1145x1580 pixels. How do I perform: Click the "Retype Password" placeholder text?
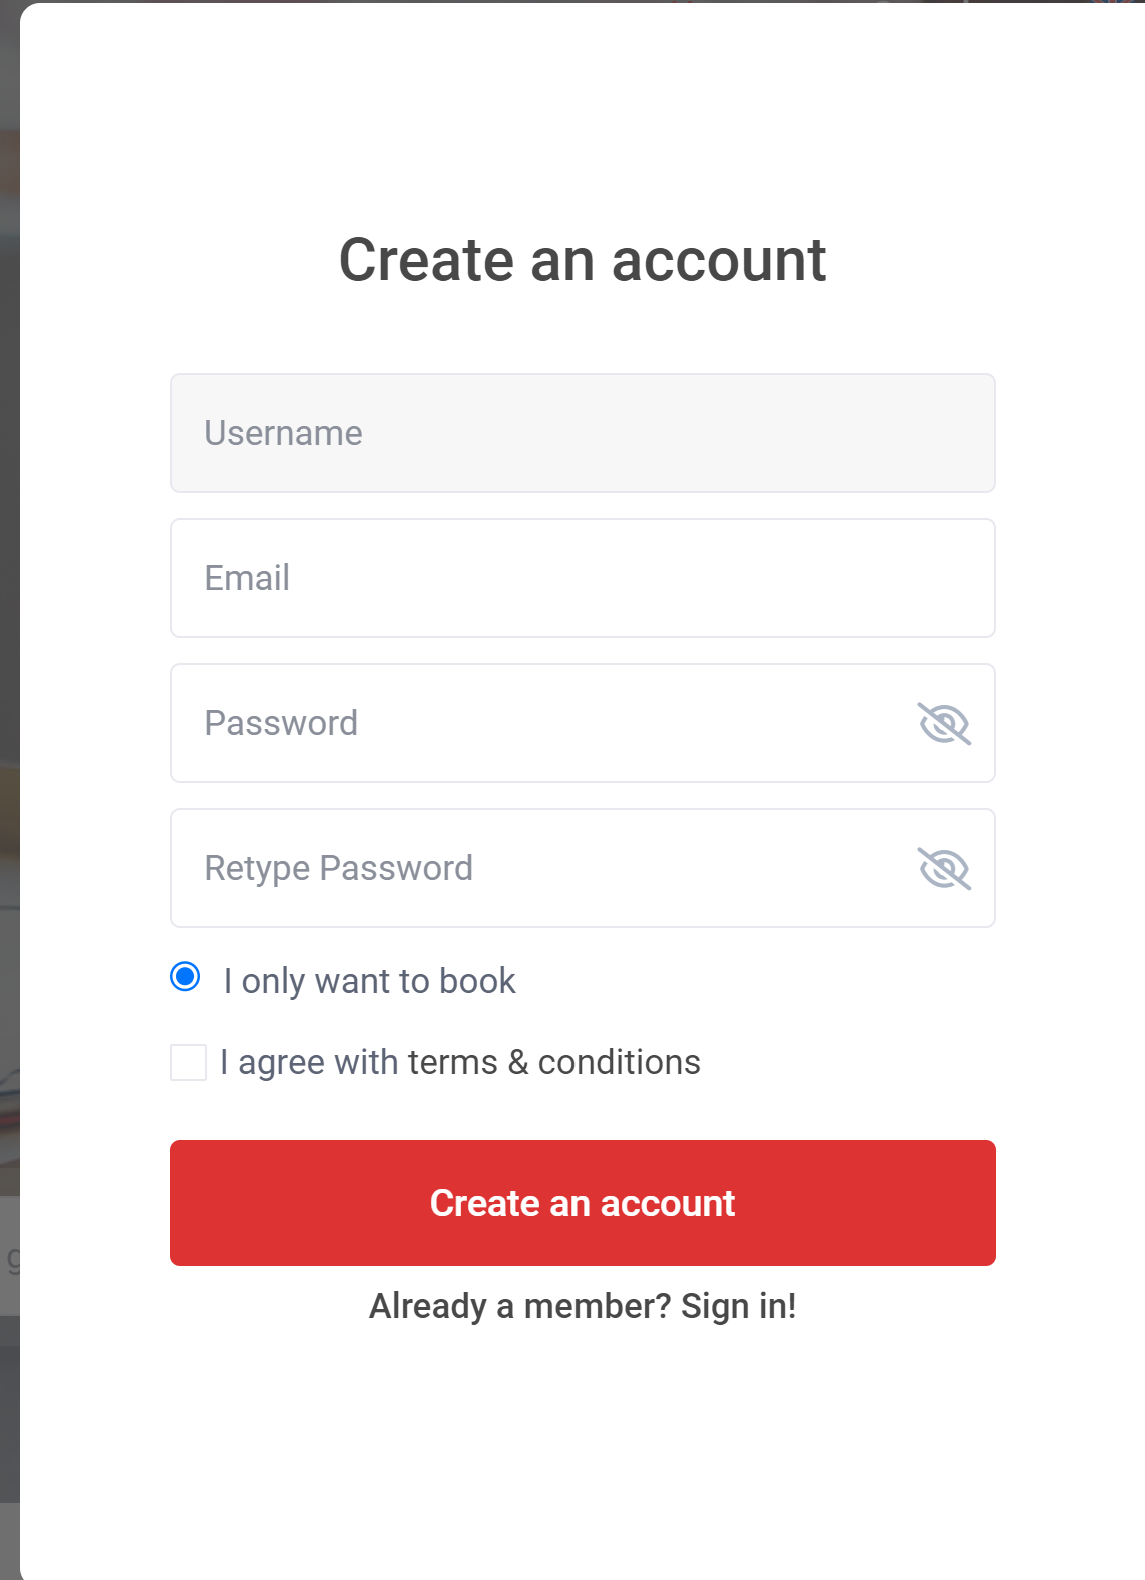[338, 868]
